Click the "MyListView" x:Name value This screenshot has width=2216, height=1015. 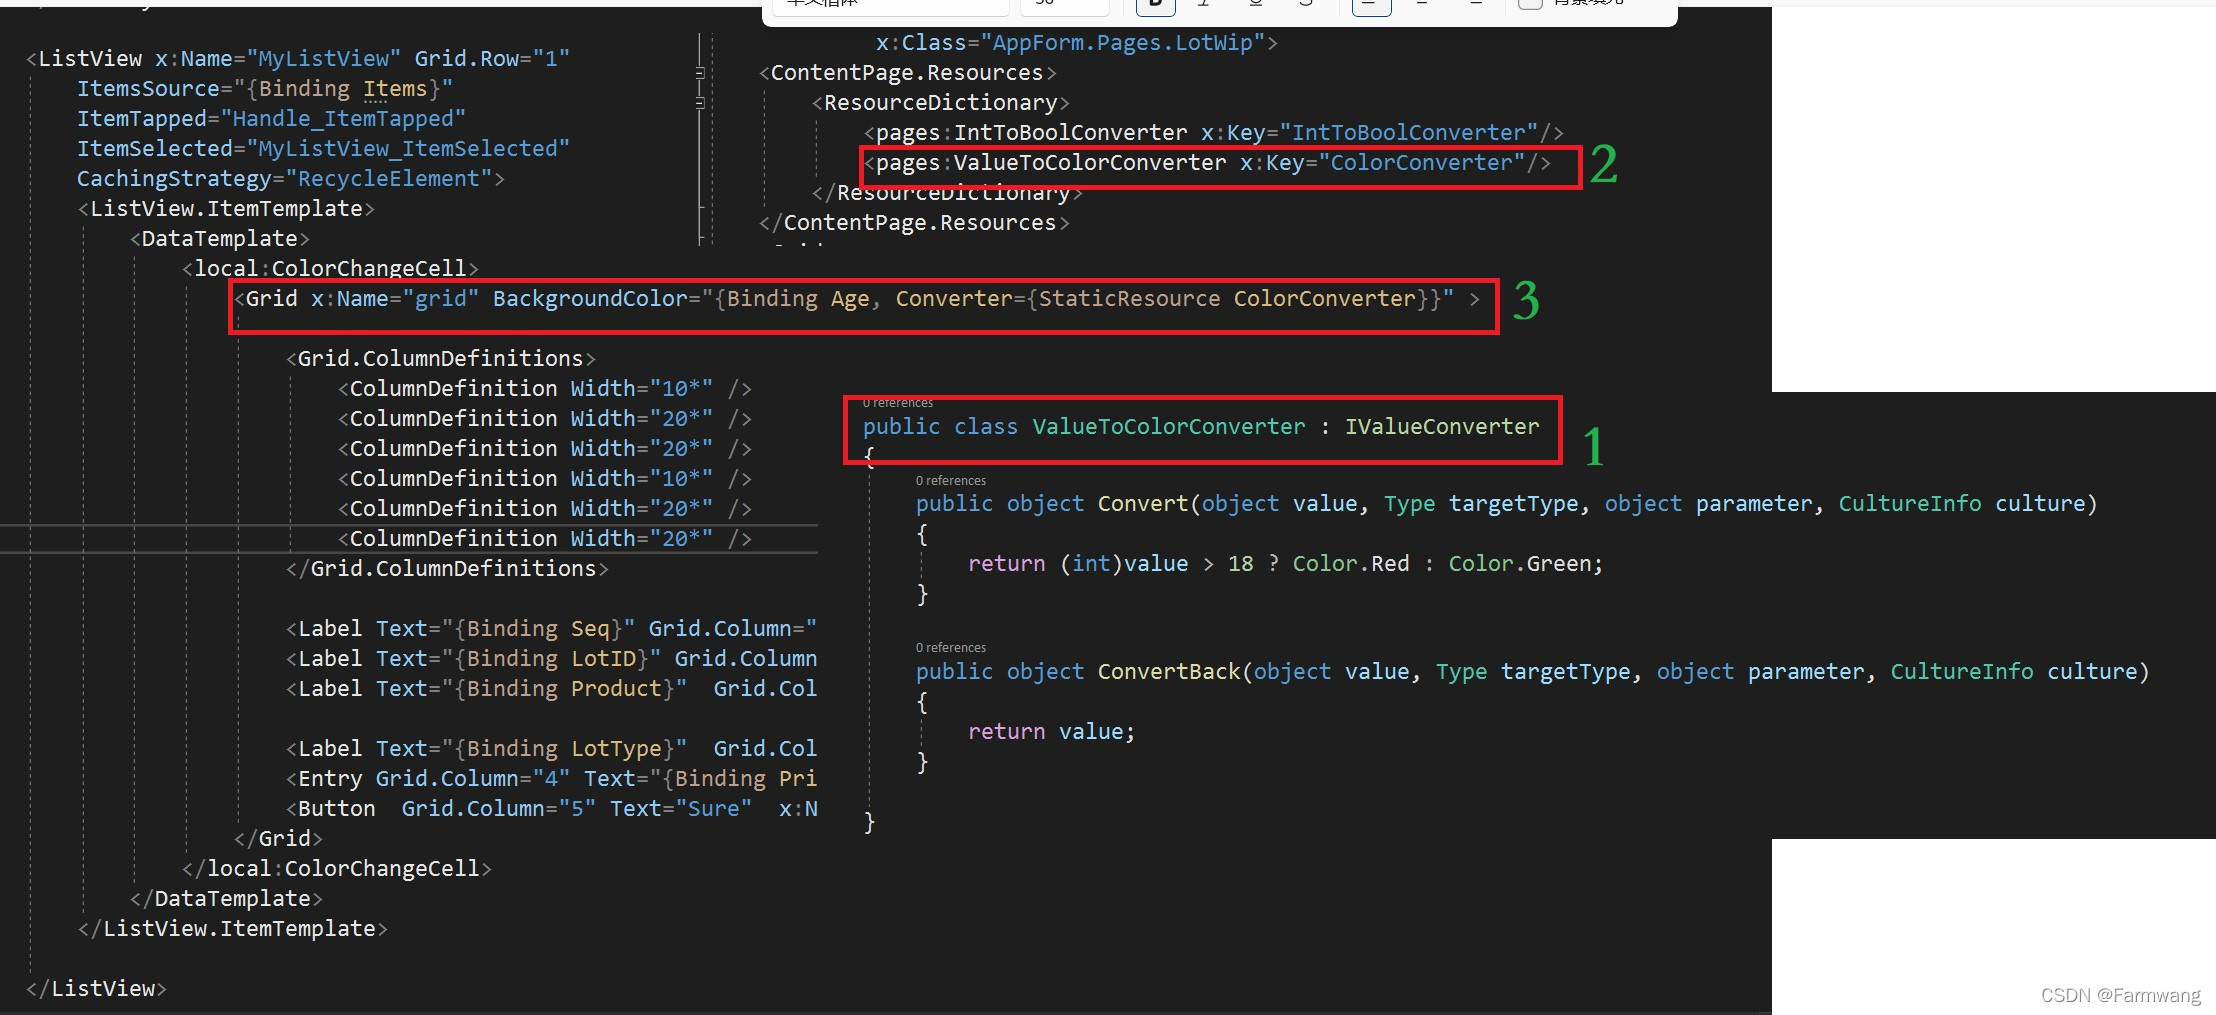coord(324,59)
